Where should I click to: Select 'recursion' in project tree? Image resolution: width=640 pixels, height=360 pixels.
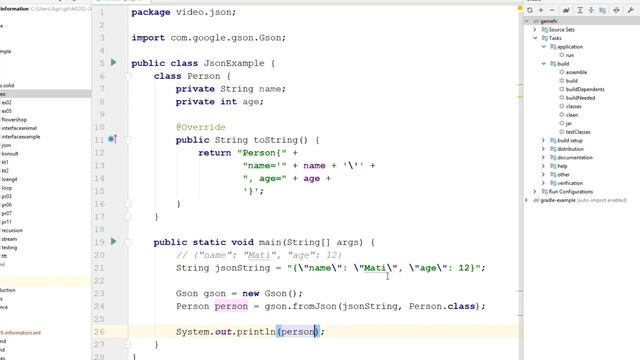click(12, 231)
